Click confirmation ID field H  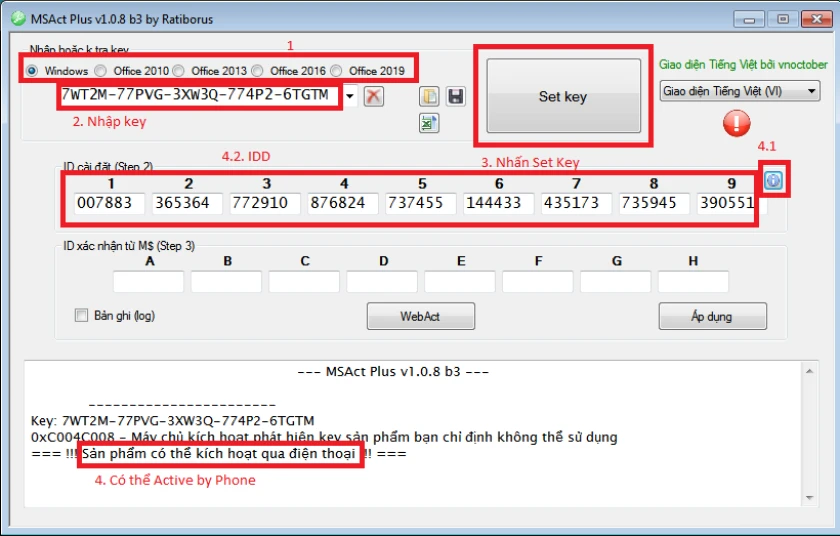(x=693, y=282)
